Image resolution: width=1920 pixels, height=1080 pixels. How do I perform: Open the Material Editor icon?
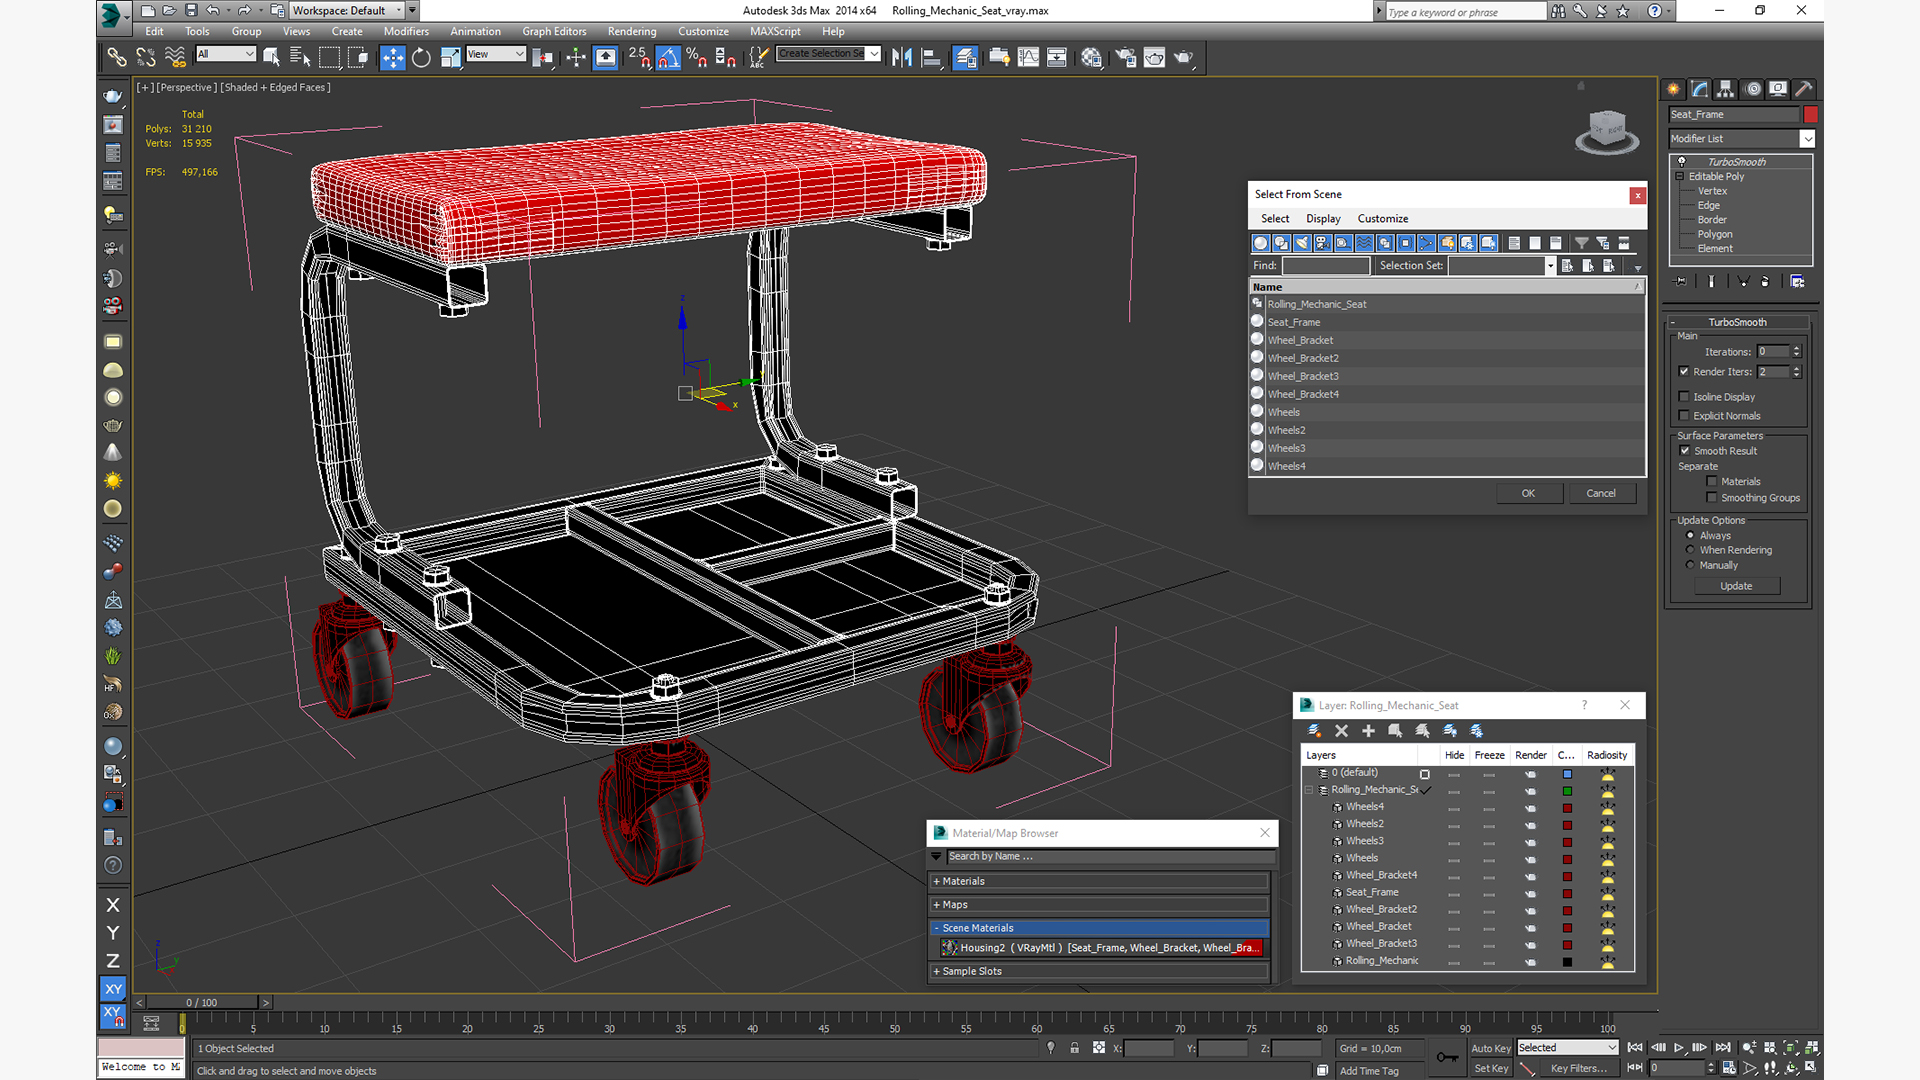pyautogui.click(x=1091, y=57)
